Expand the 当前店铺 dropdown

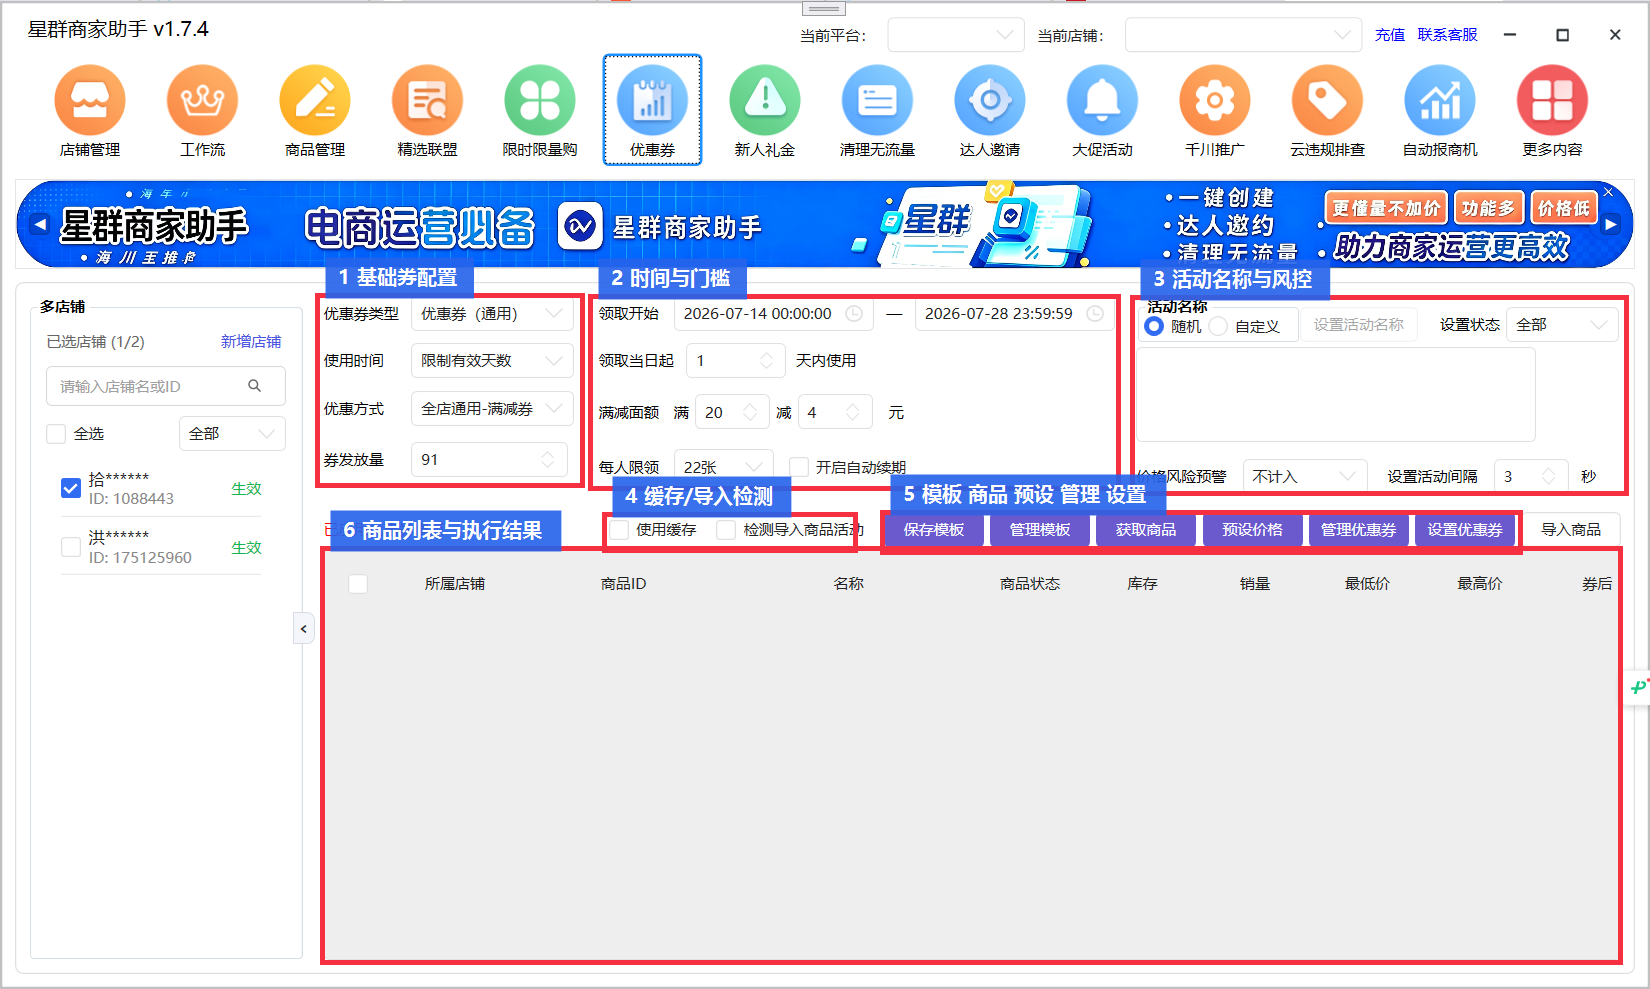1243,35
